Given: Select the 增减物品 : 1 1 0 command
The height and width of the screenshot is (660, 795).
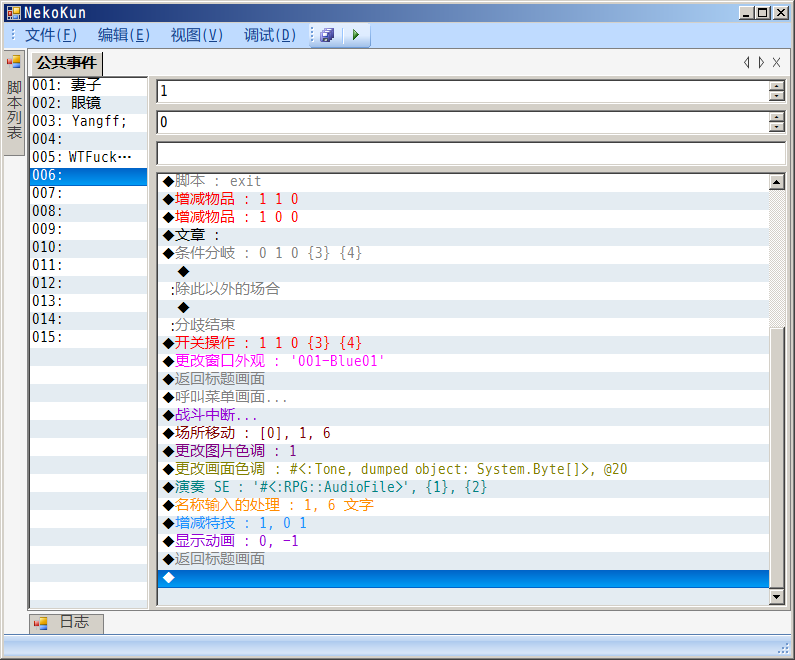Looking at the screenshot, I should tap(463, 199).
